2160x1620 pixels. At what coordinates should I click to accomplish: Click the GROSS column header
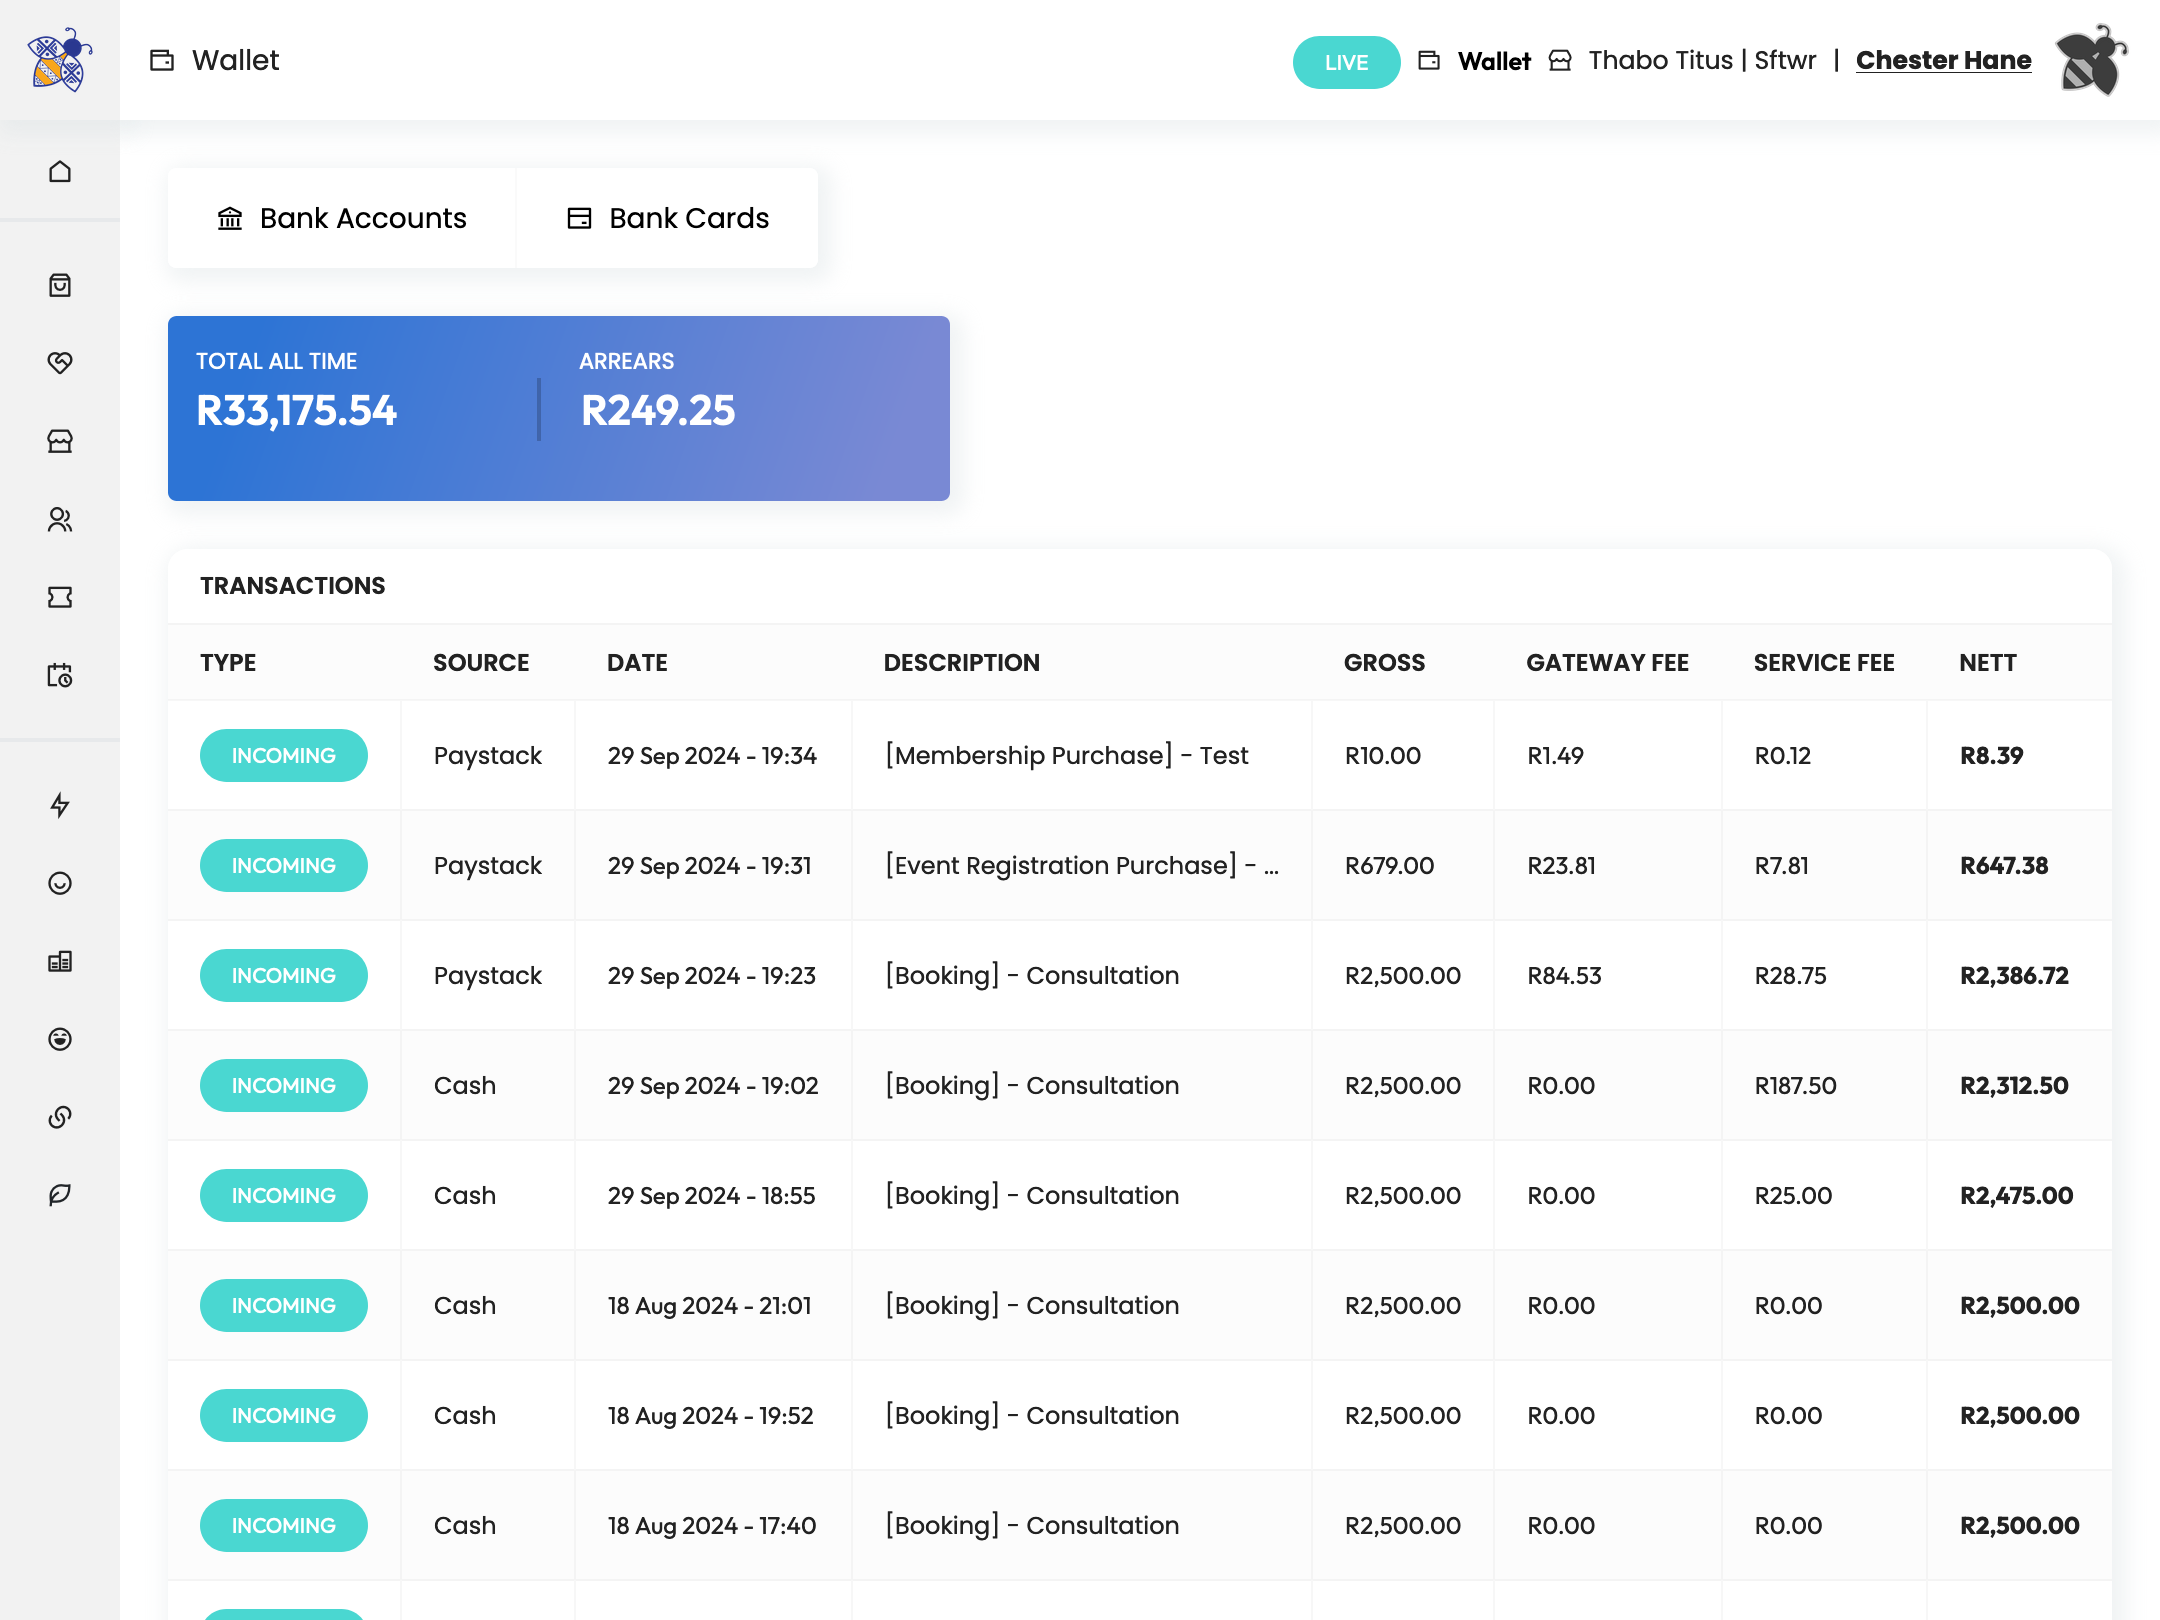[x=1384, y=662]
